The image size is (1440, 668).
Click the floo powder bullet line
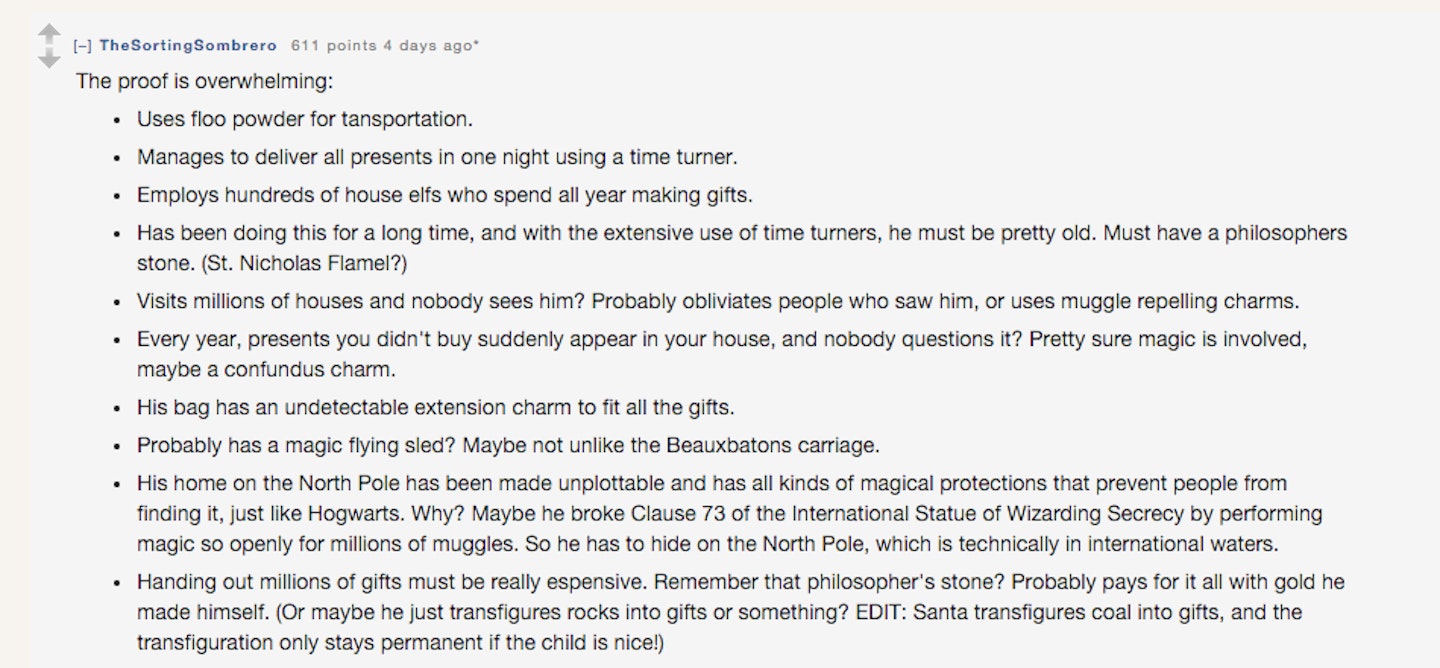pyautogui.click(x=305, y=119)
